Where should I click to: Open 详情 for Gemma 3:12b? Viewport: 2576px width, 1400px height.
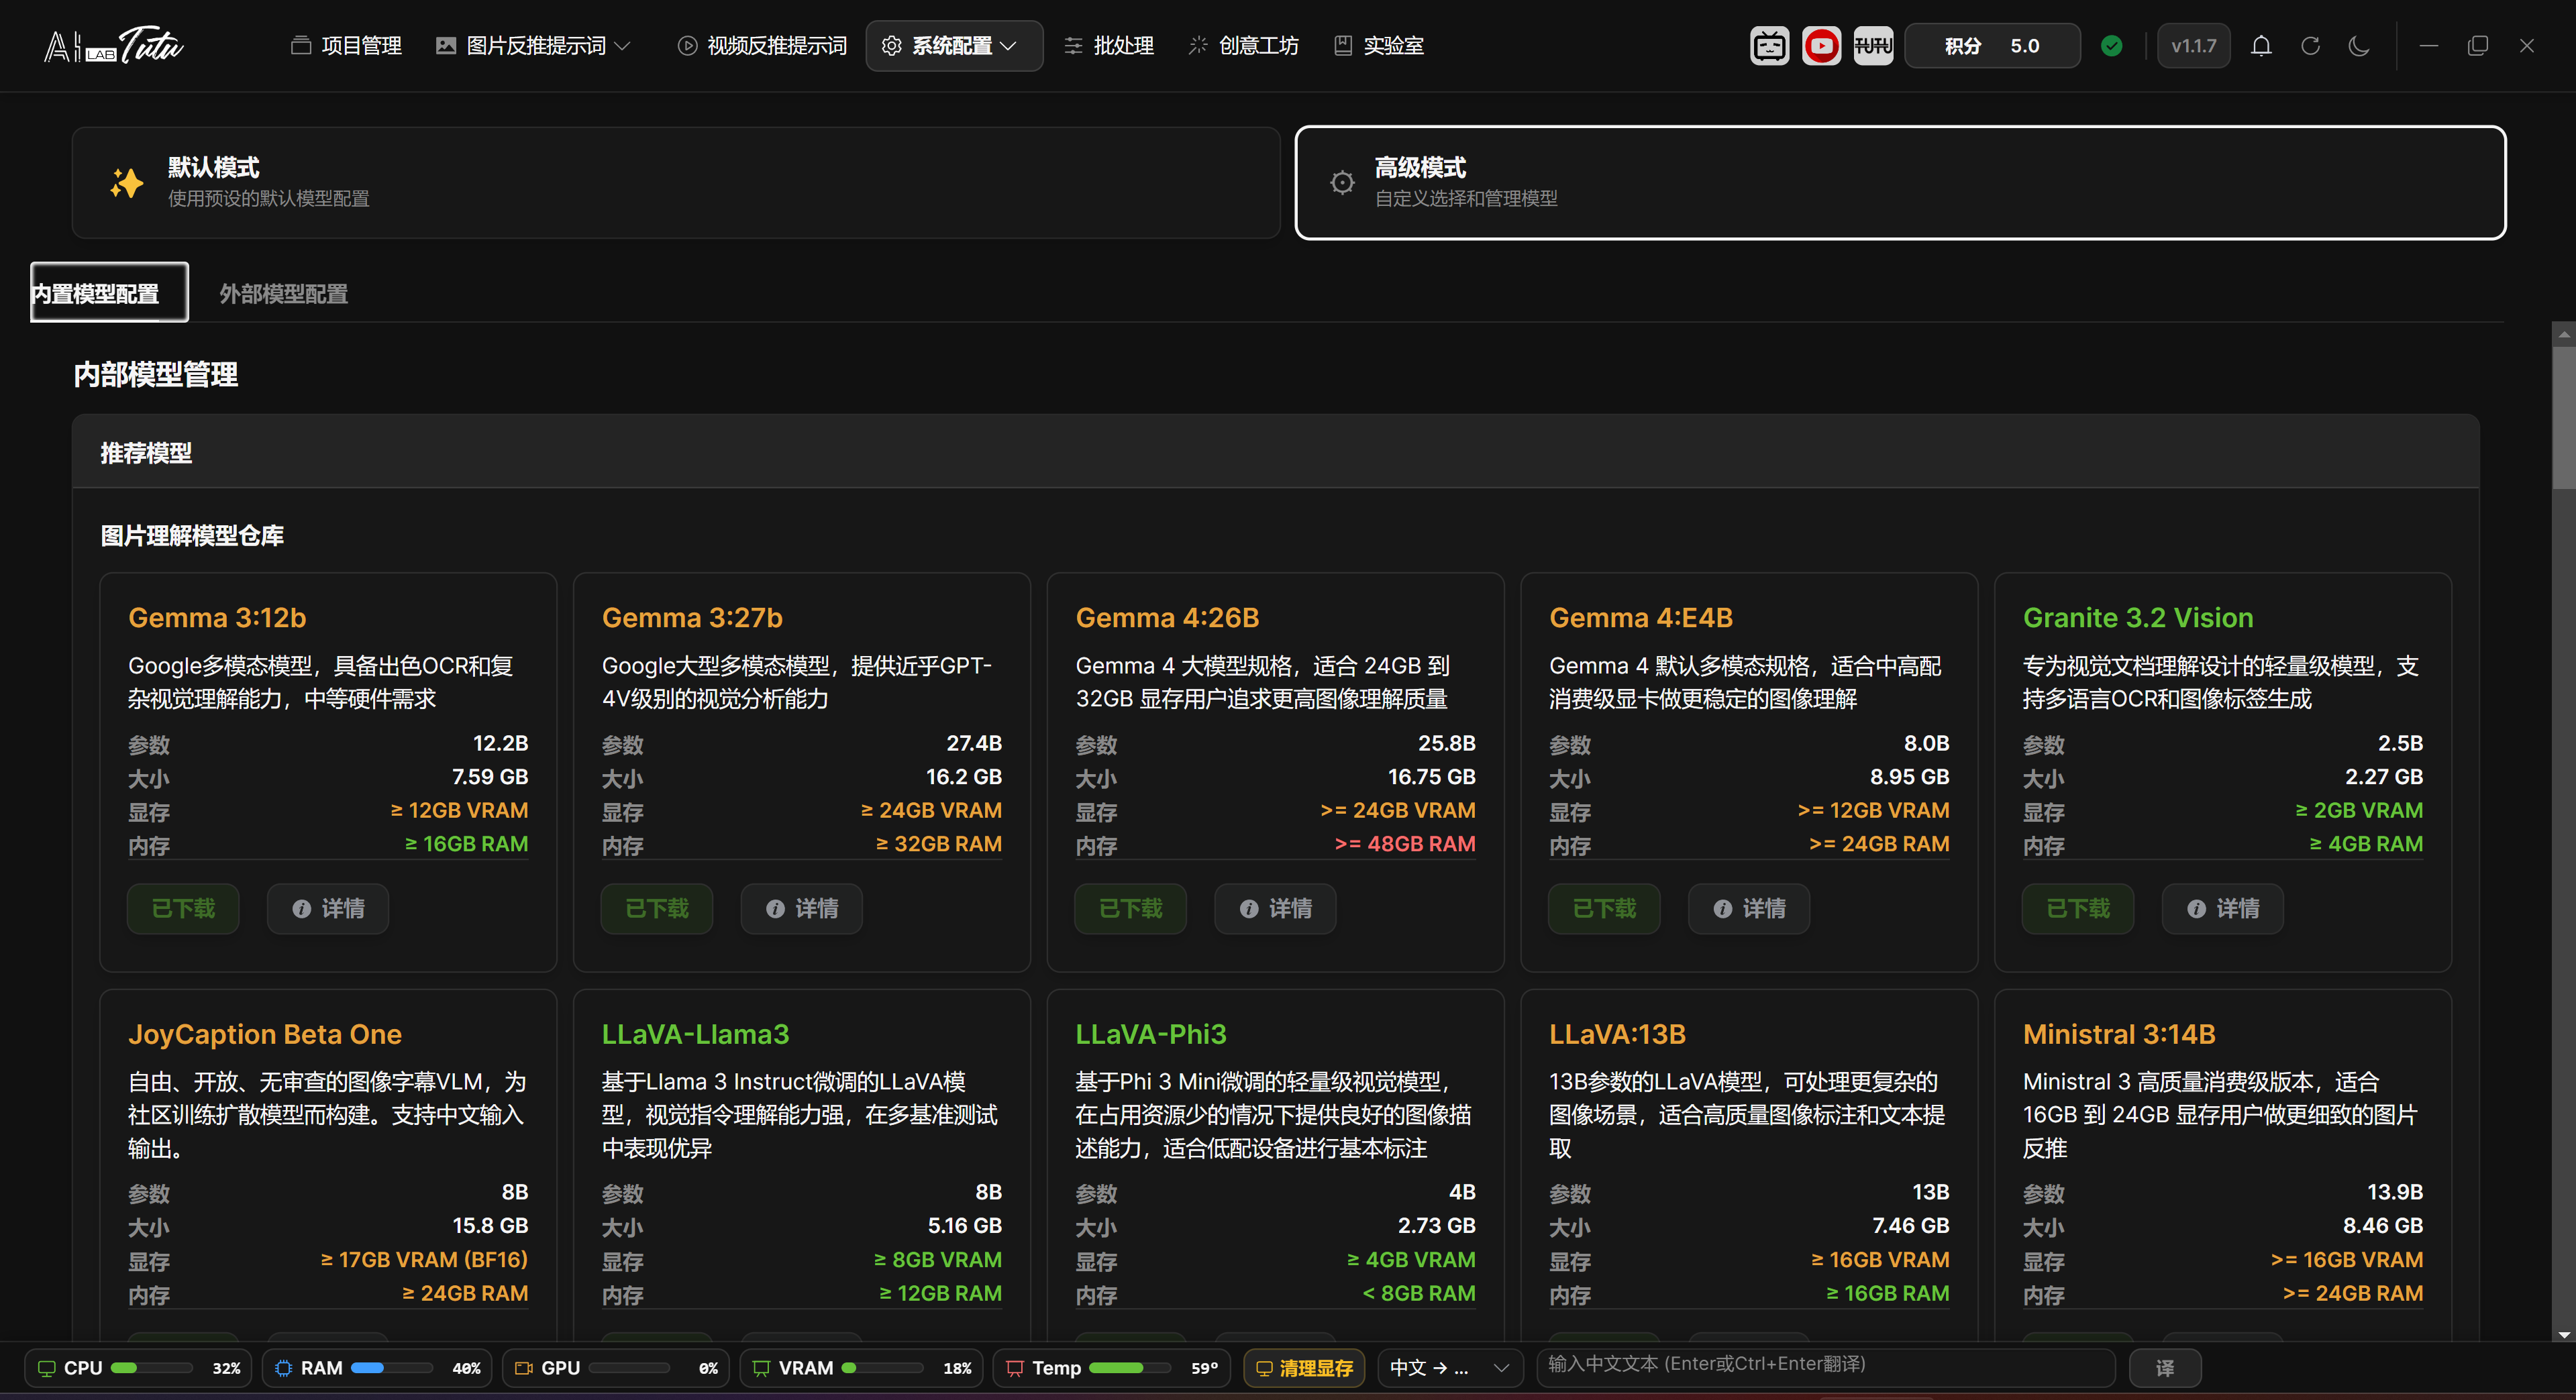click(328, 908)
